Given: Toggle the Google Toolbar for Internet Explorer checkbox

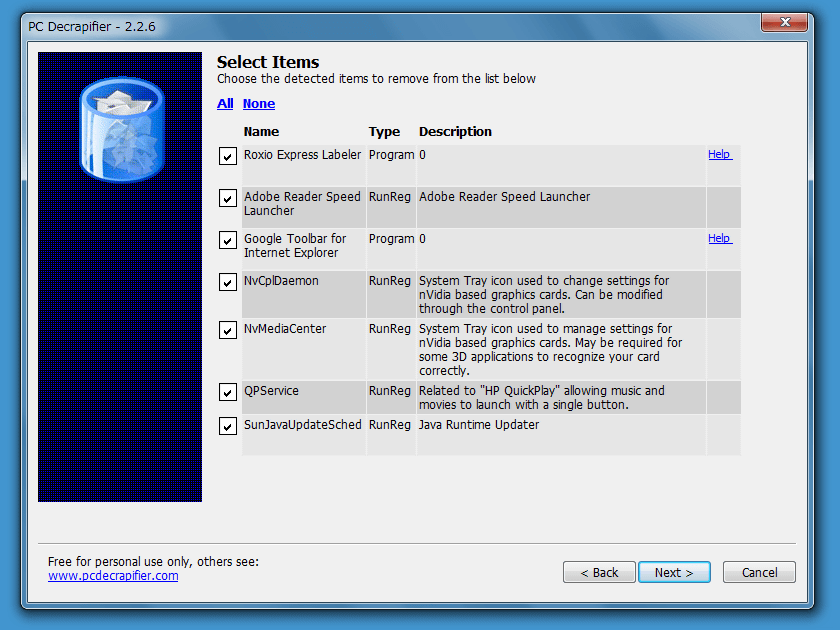Looking at the screenshot, I should pos(228,240).
